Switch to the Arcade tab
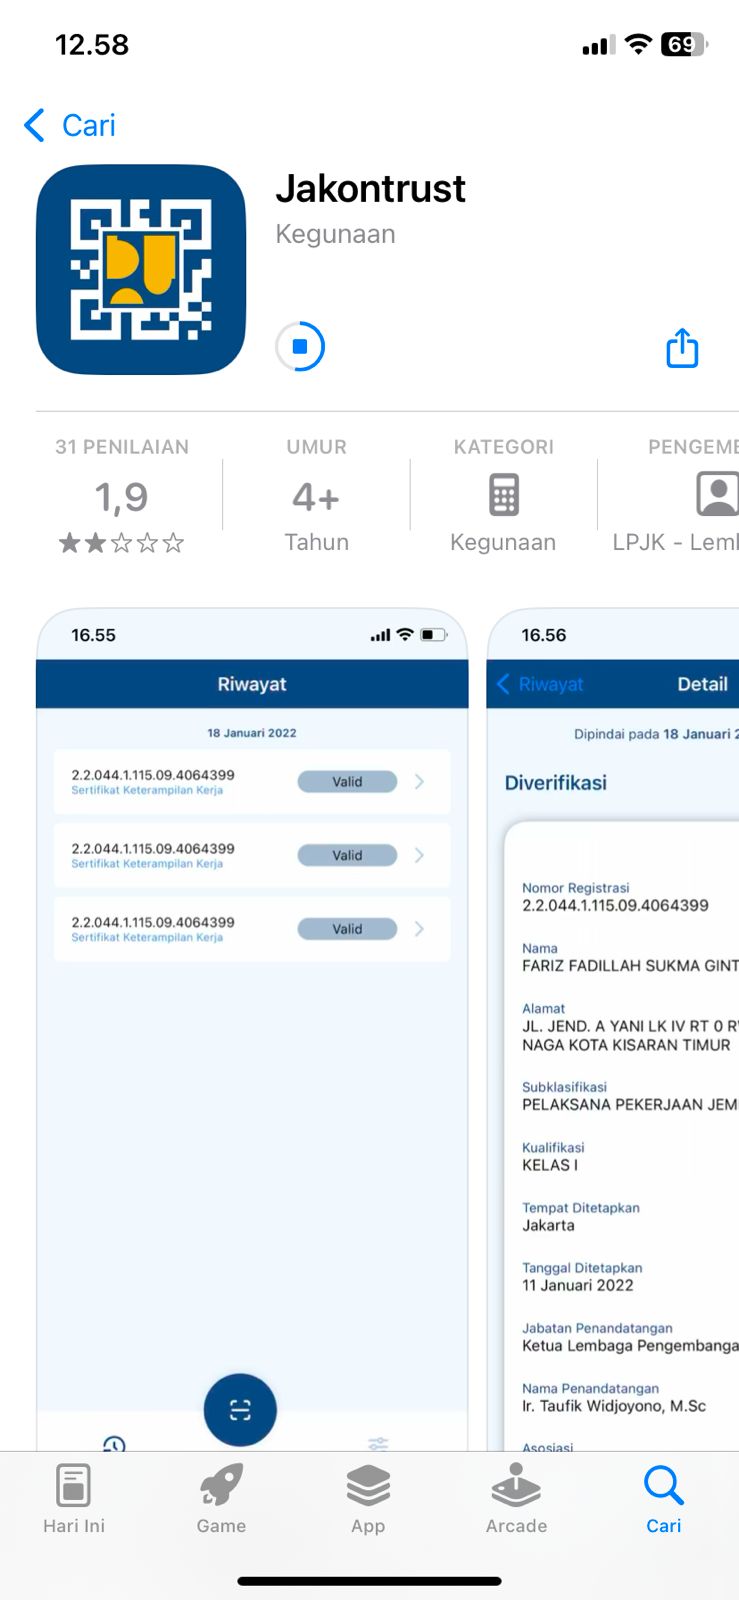The image size is (739, 1600). 516,1499
